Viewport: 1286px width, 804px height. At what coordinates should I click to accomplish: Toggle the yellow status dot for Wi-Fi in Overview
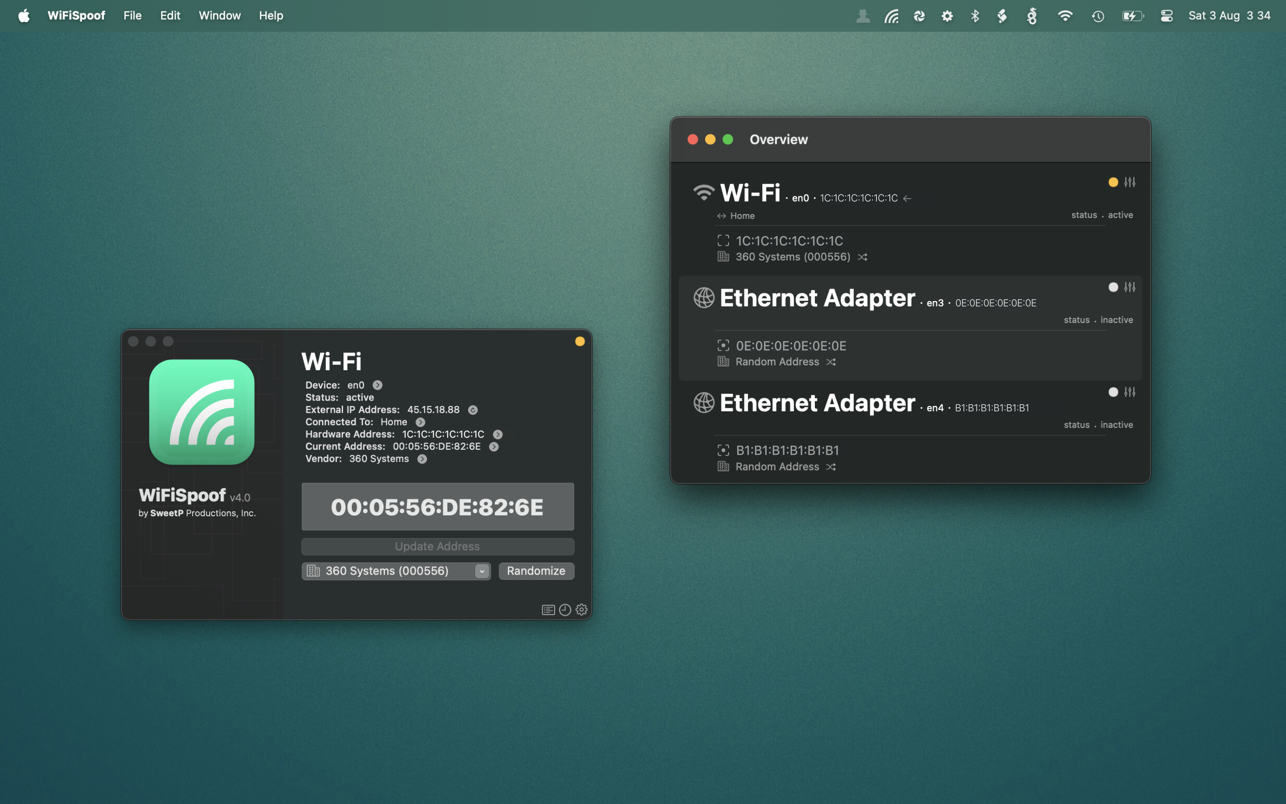[x=1113, y=183]
